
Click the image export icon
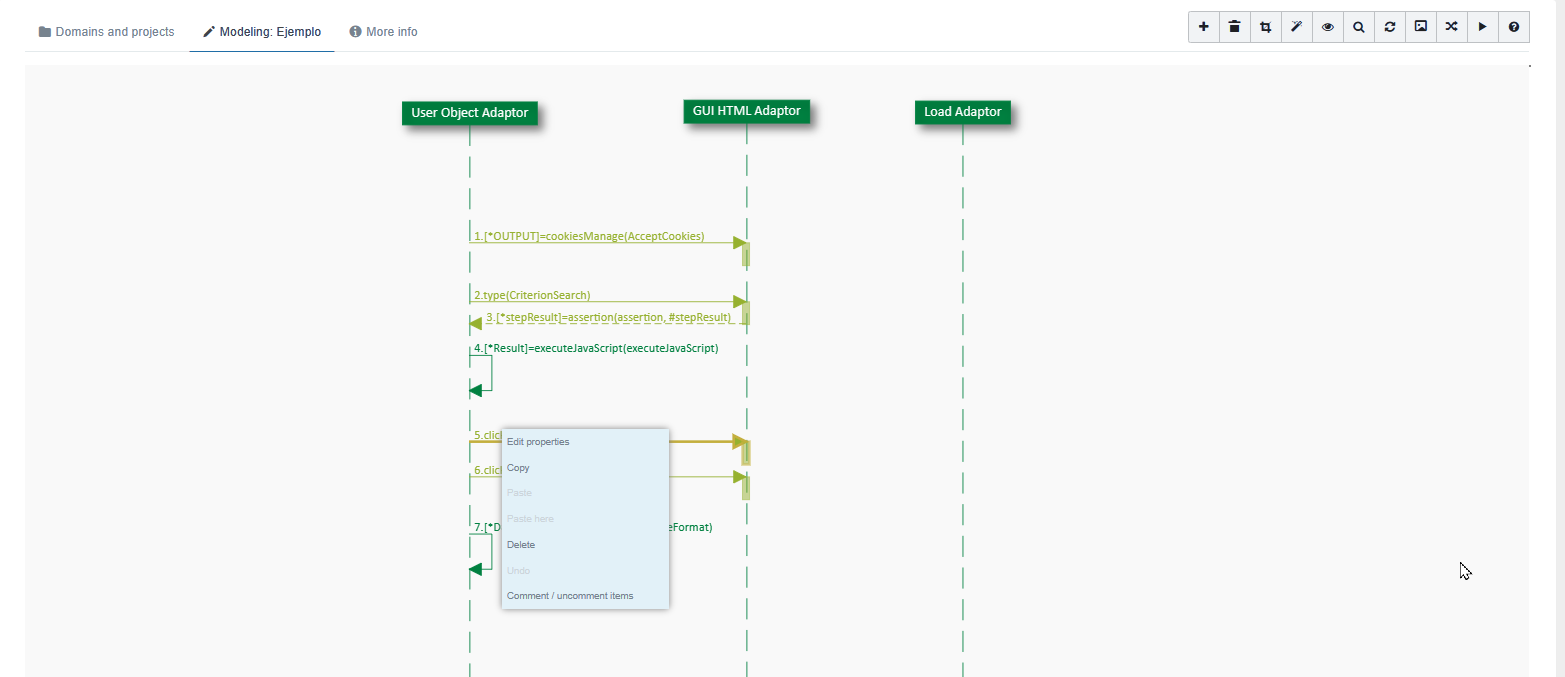click(1420, 27)
